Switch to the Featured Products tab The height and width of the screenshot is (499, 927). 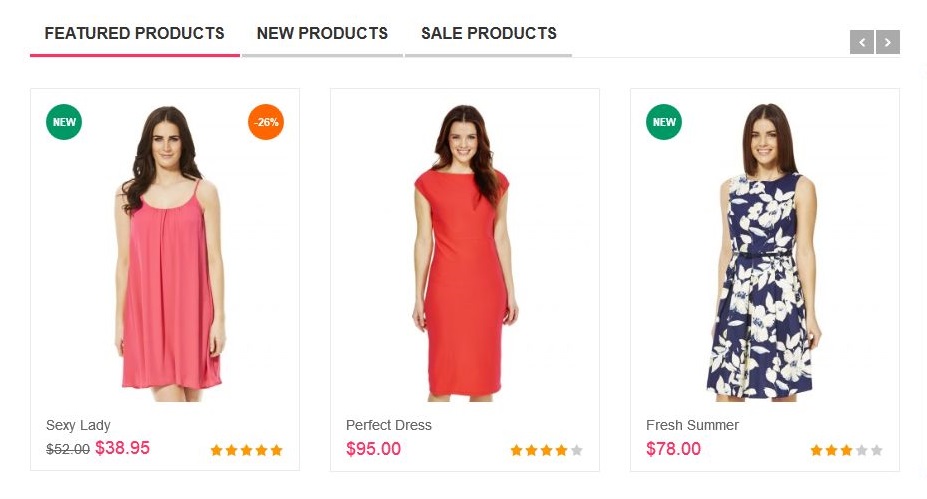click(134, 34)
